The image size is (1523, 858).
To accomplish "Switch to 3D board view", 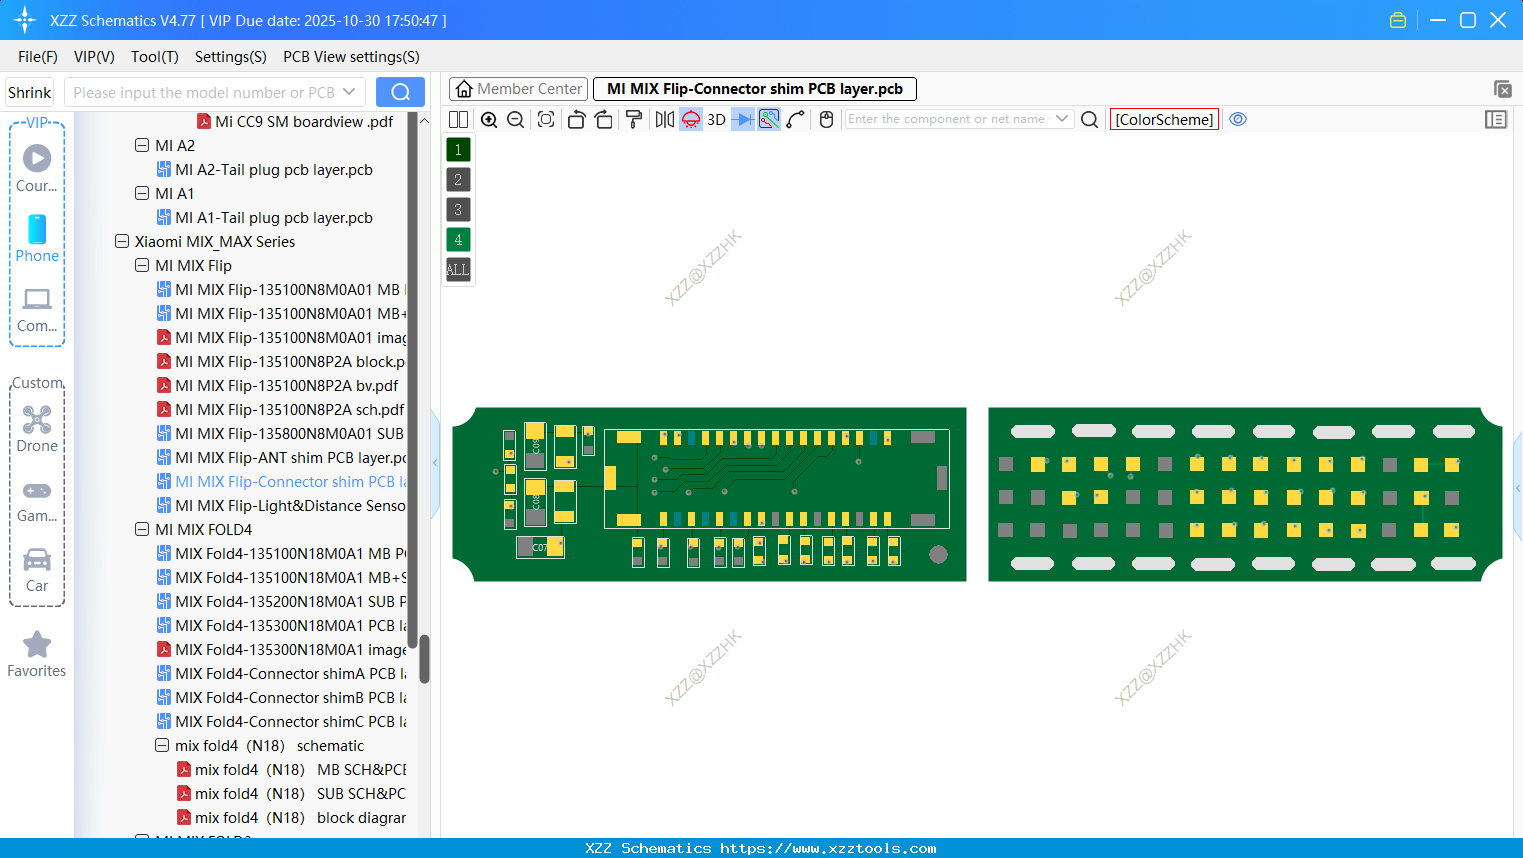I will (x=716, y=119).
